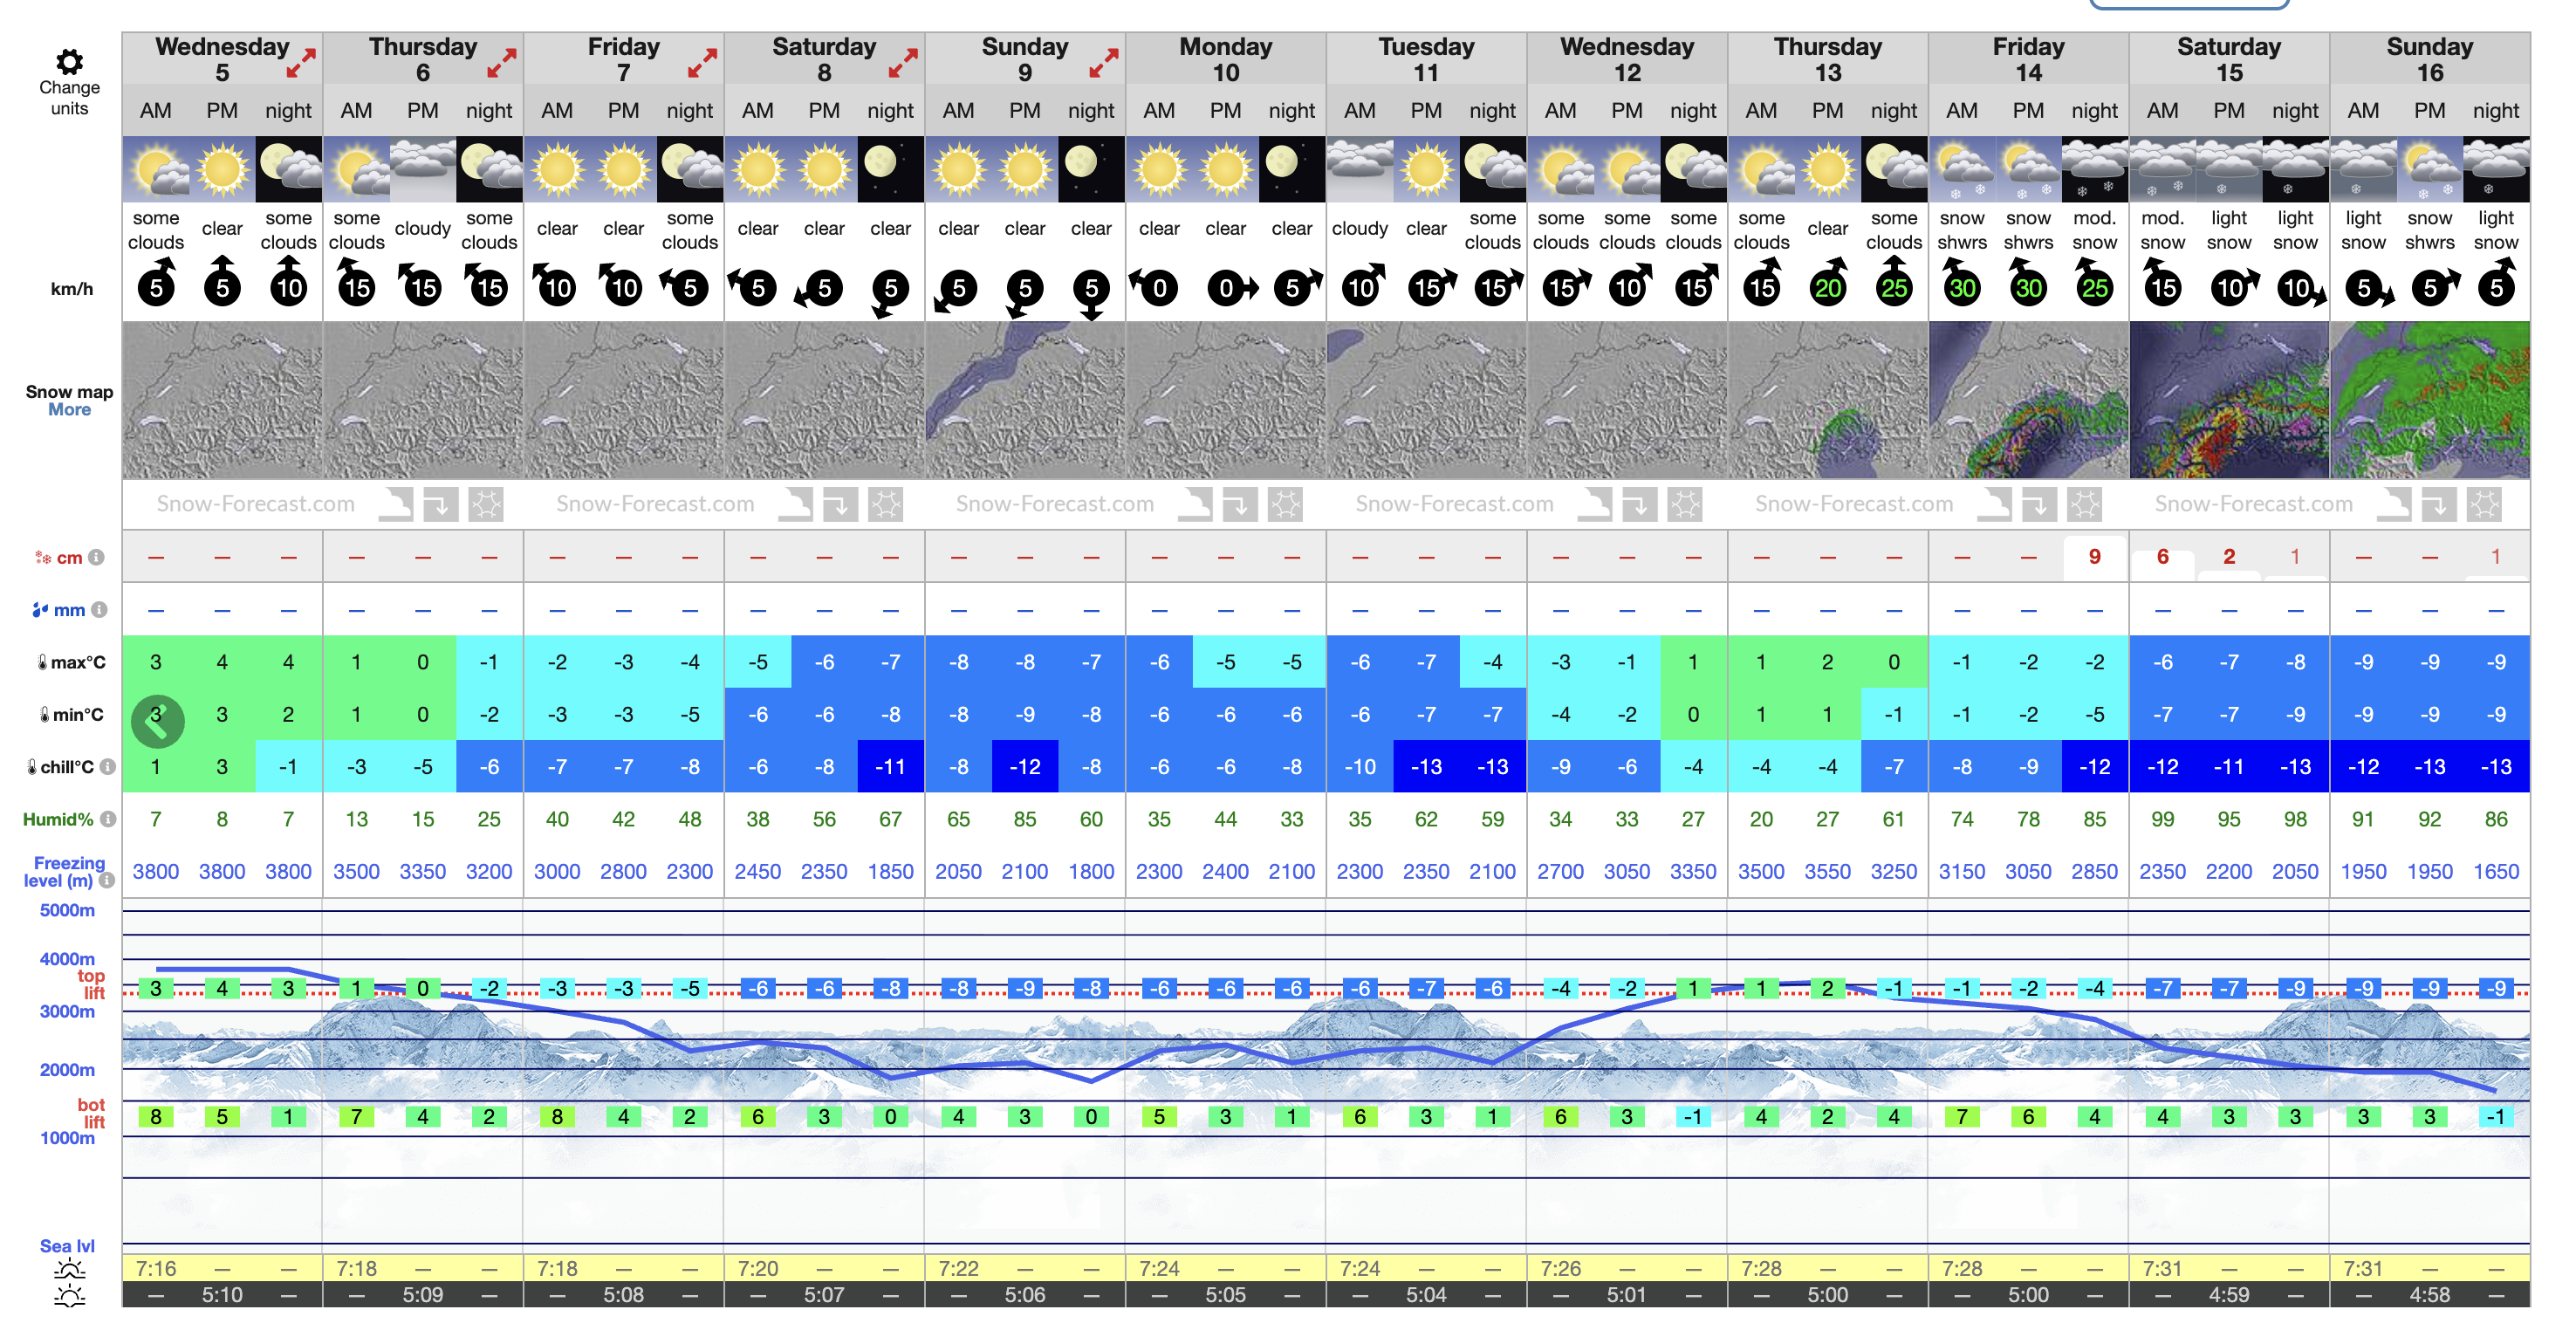Screen dimensions: 2576x1330
Task: Click the info icon beside mm rain
Action: [x=99, y=609]
